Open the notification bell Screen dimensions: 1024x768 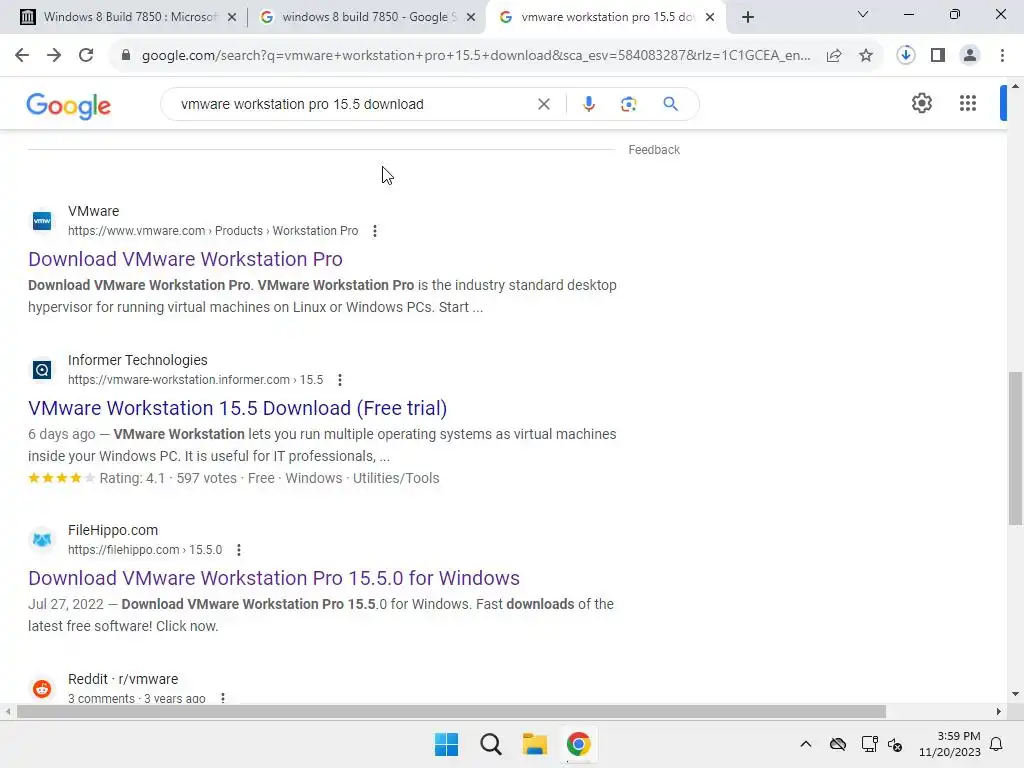(x=997, y=744)
